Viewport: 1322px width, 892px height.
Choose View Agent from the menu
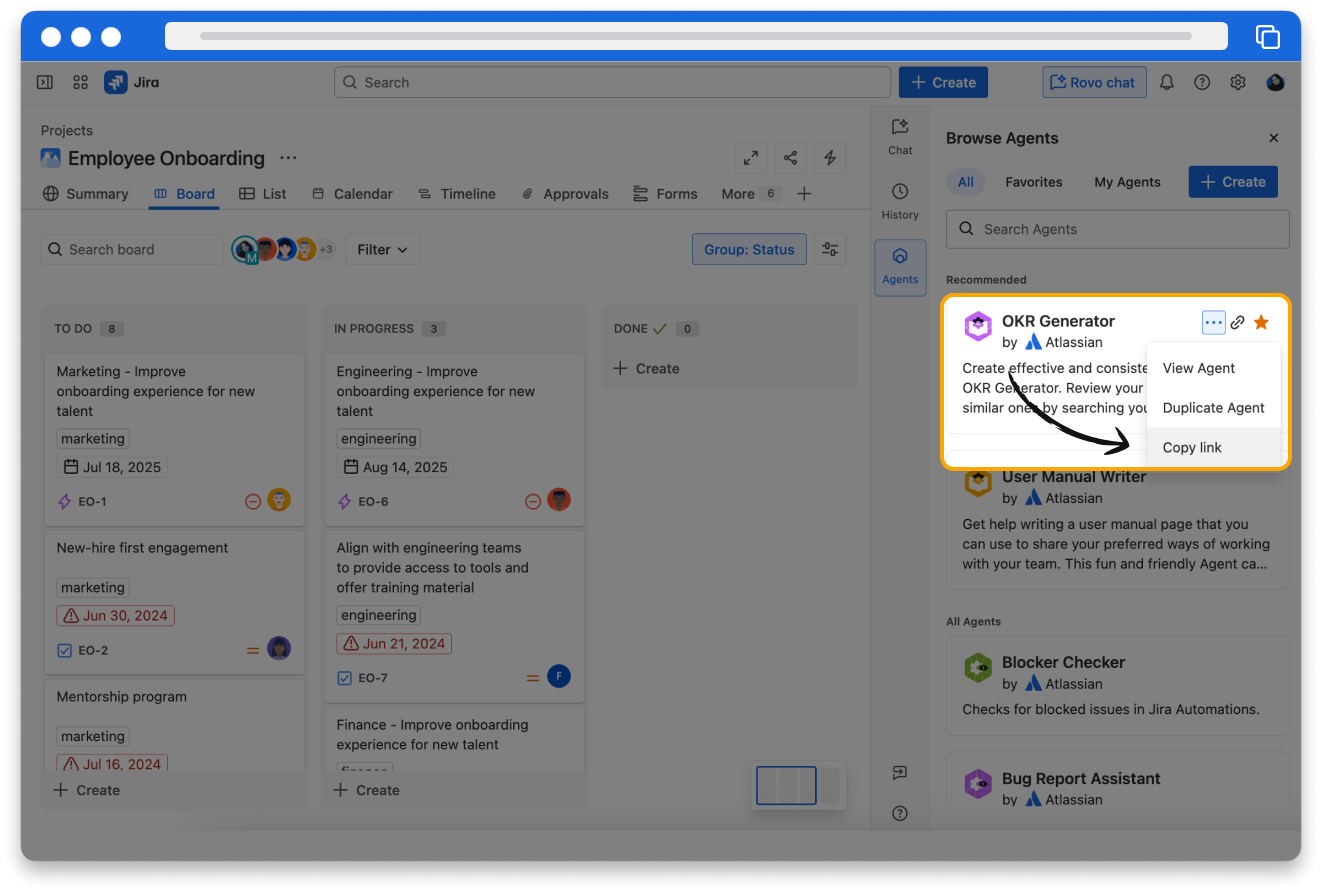pyautogui.click(x=1213, y=368)
